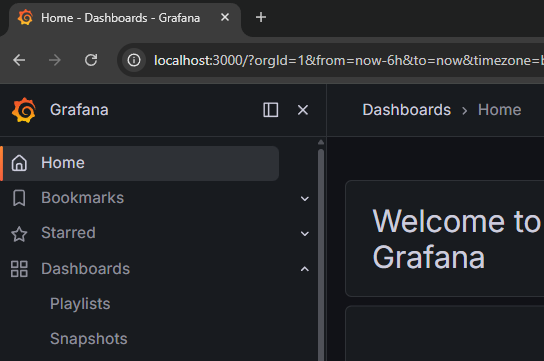Click the Home house icon
This screenshot has width=544, height=361.
[x=19, y=163]
